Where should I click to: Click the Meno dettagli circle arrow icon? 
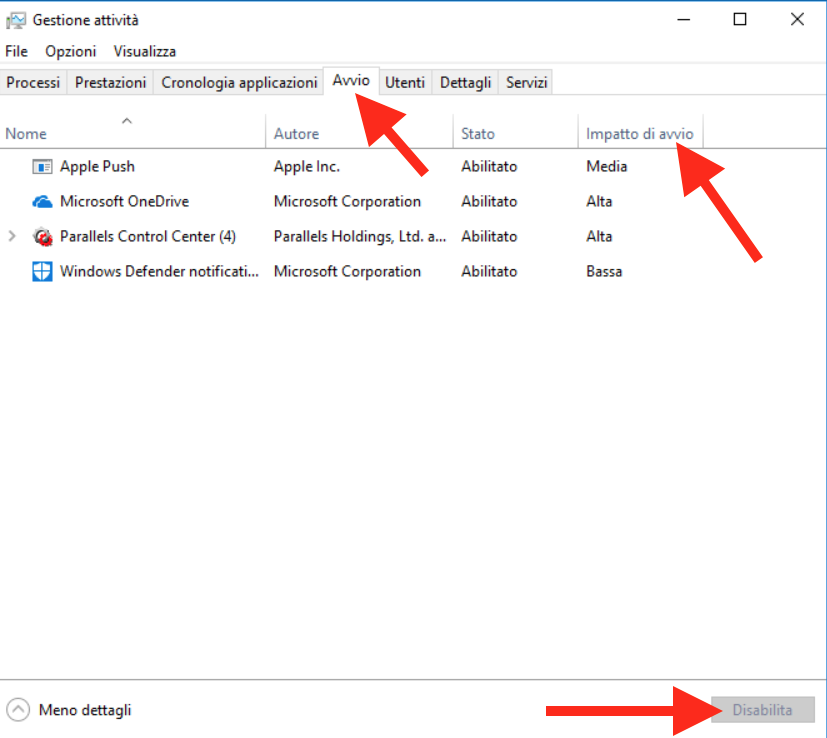click(18, 710)
